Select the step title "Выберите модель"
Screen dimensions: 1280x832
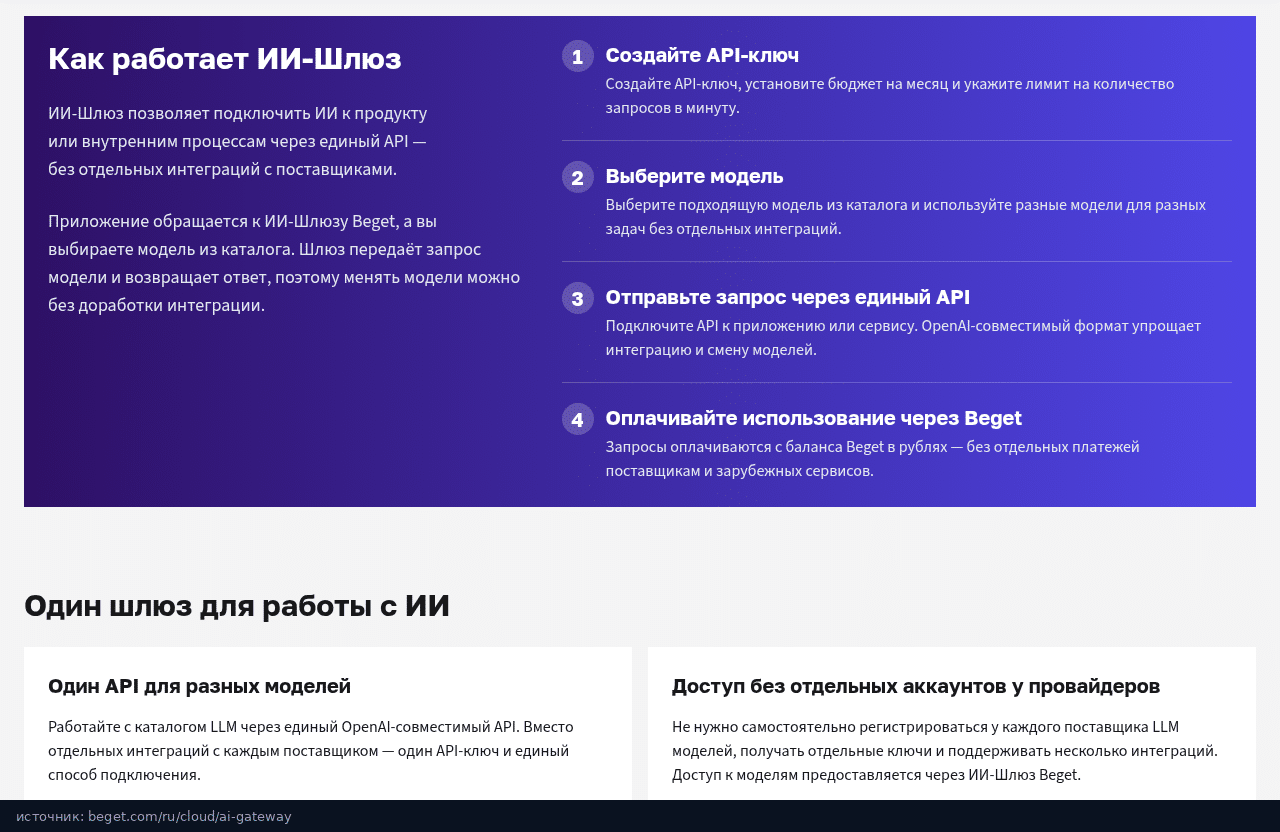(694, 176)
